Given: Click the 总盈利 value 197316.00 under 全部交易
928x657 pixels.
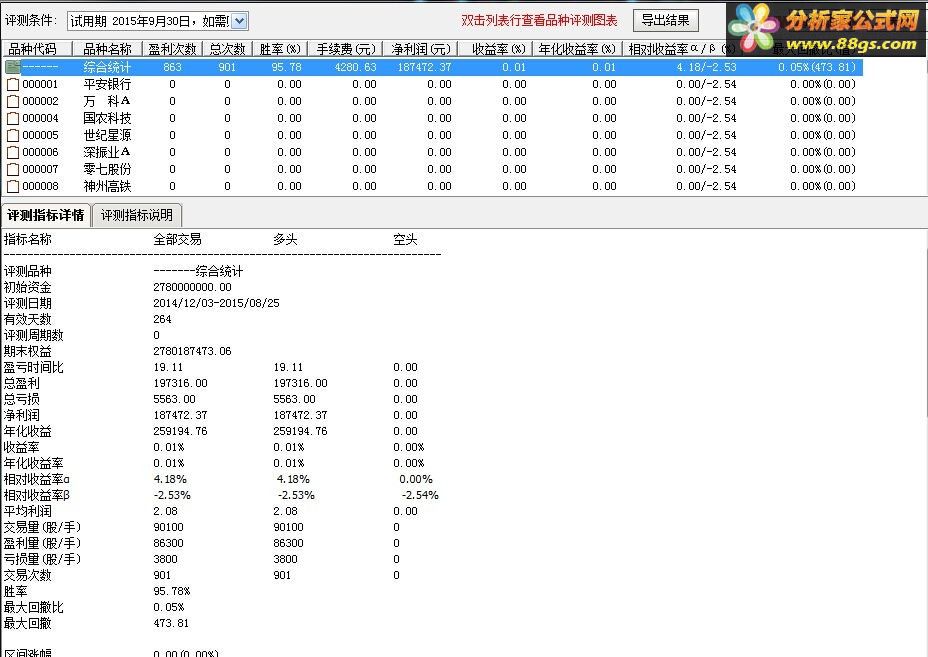Looking at the screenshot, I should tap(181, 383).
